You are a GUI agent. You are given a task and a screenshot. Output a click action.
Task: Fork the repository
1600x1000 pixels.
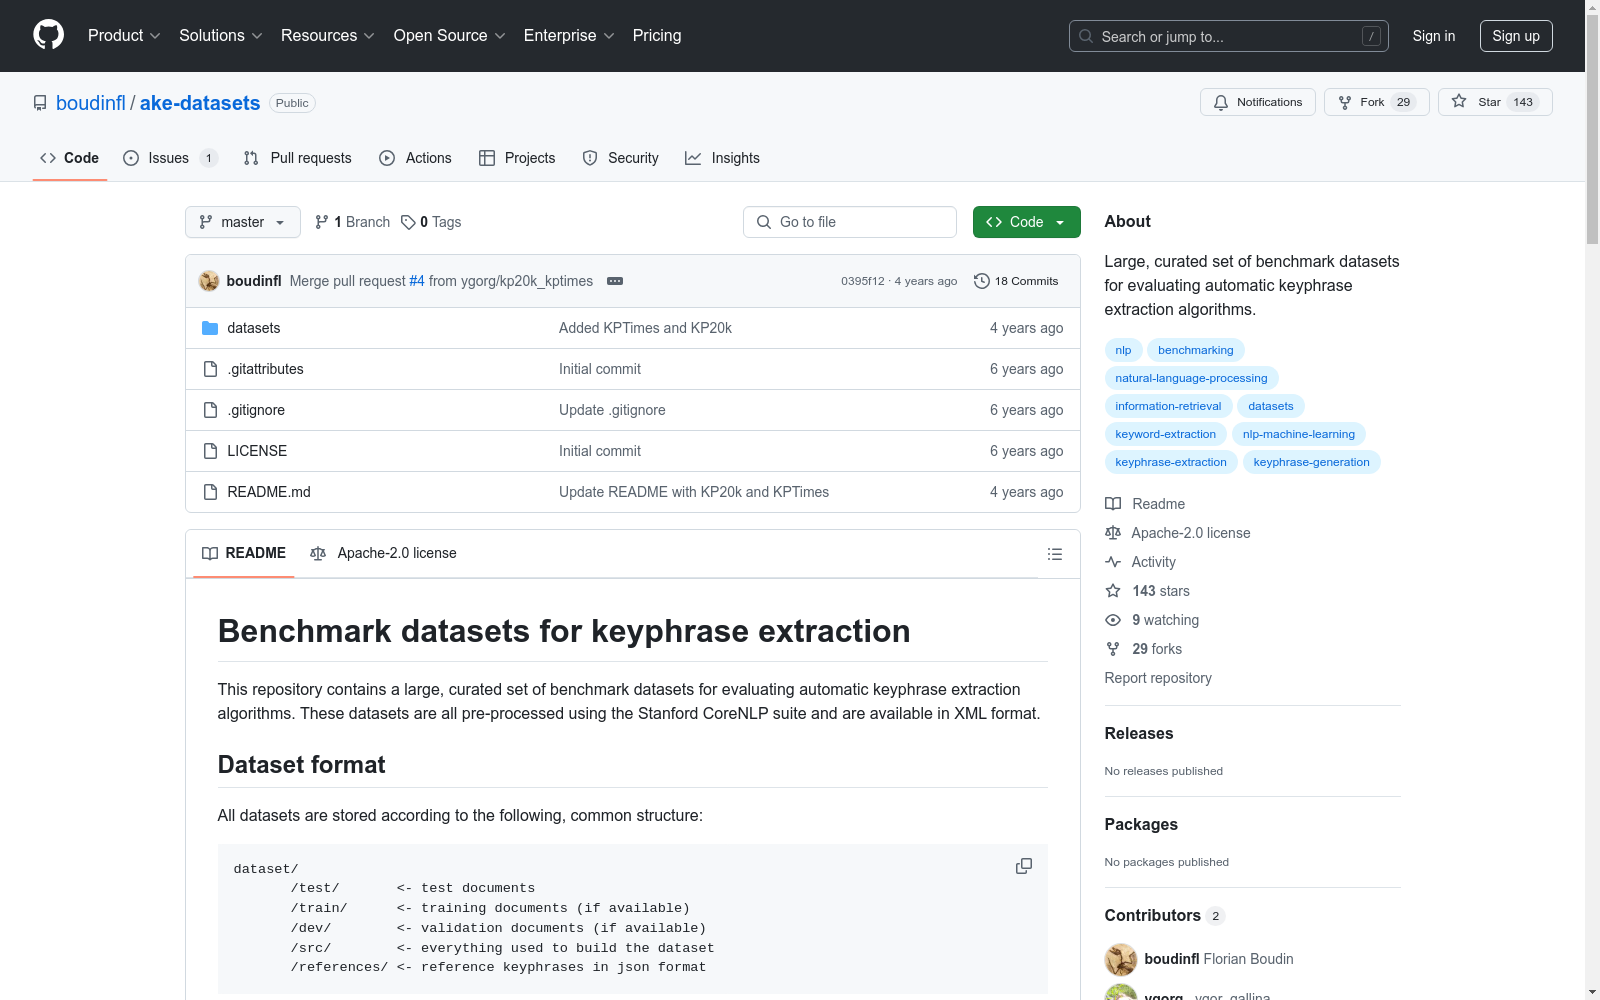coord(1377,102)
